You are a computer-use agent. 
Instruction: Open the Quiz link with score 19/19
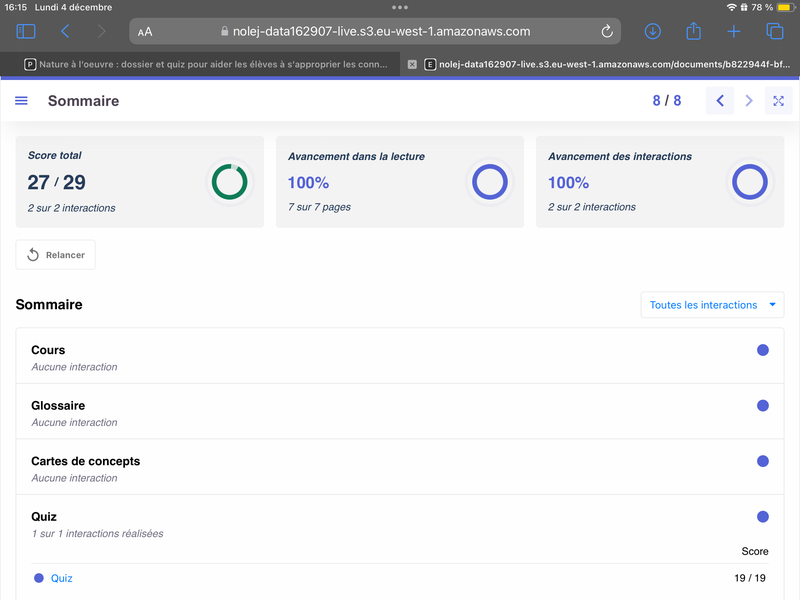(x=62, y=578)
